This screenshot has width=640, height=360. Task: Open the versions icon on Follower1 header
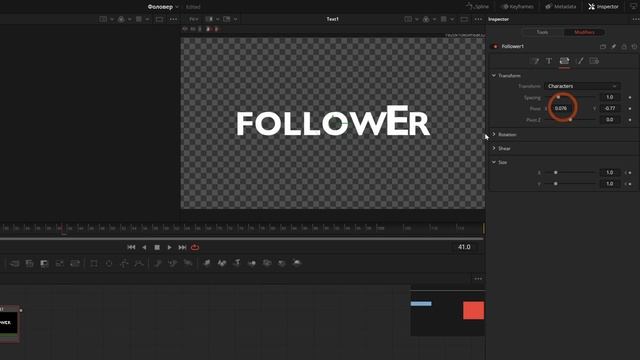coord(603,47)
